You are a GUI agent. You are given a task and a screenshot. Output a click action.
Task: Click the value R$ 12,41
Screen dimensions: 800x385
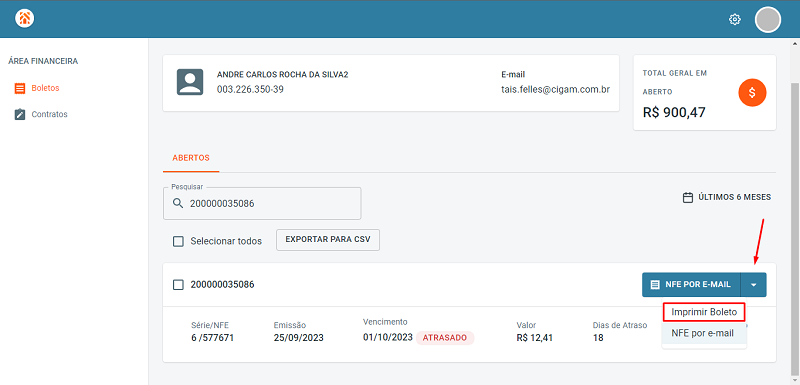click(x=535, y=338)
